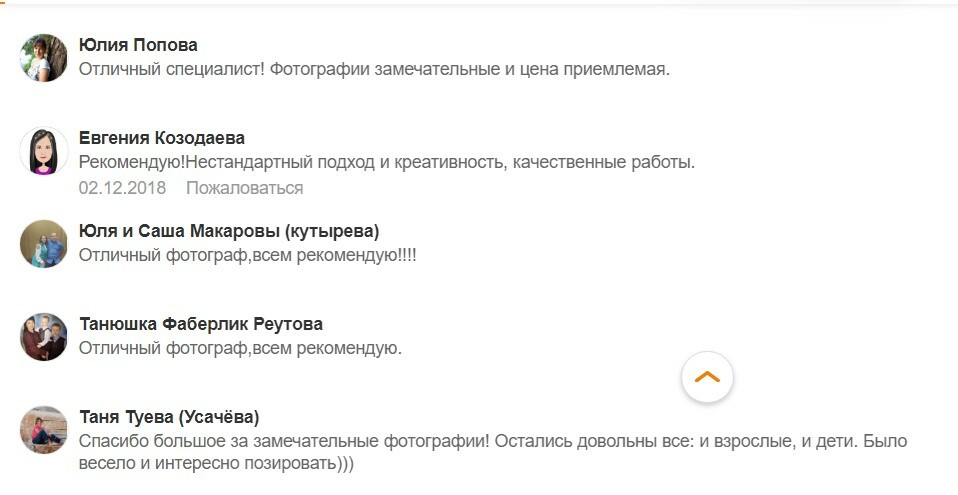
Task: Open Танюшка Фаберлик Реутова's profile picture
Action: 44,337
